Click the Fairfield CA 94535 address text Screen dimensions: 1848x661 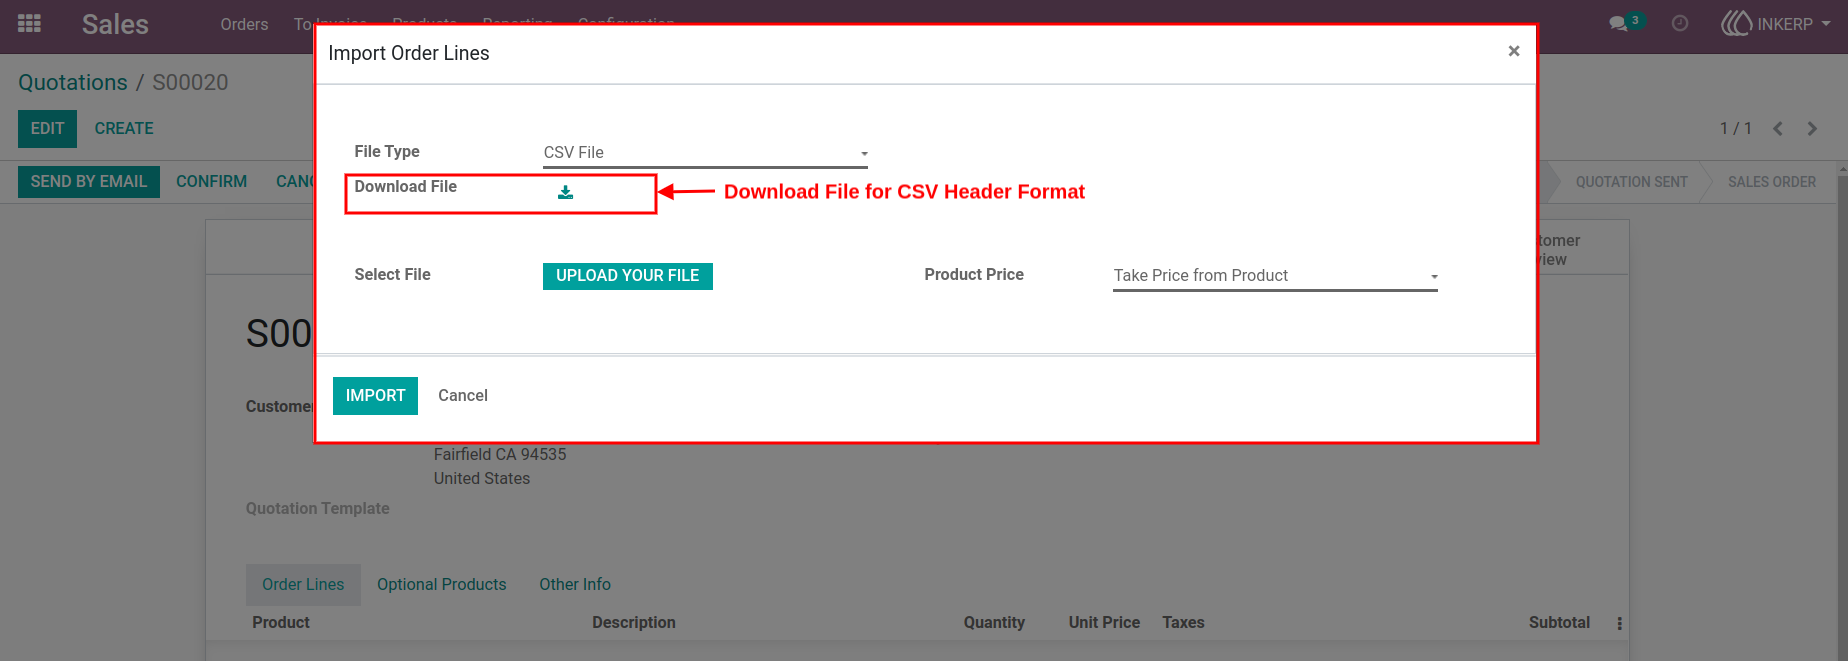[500, 455]
